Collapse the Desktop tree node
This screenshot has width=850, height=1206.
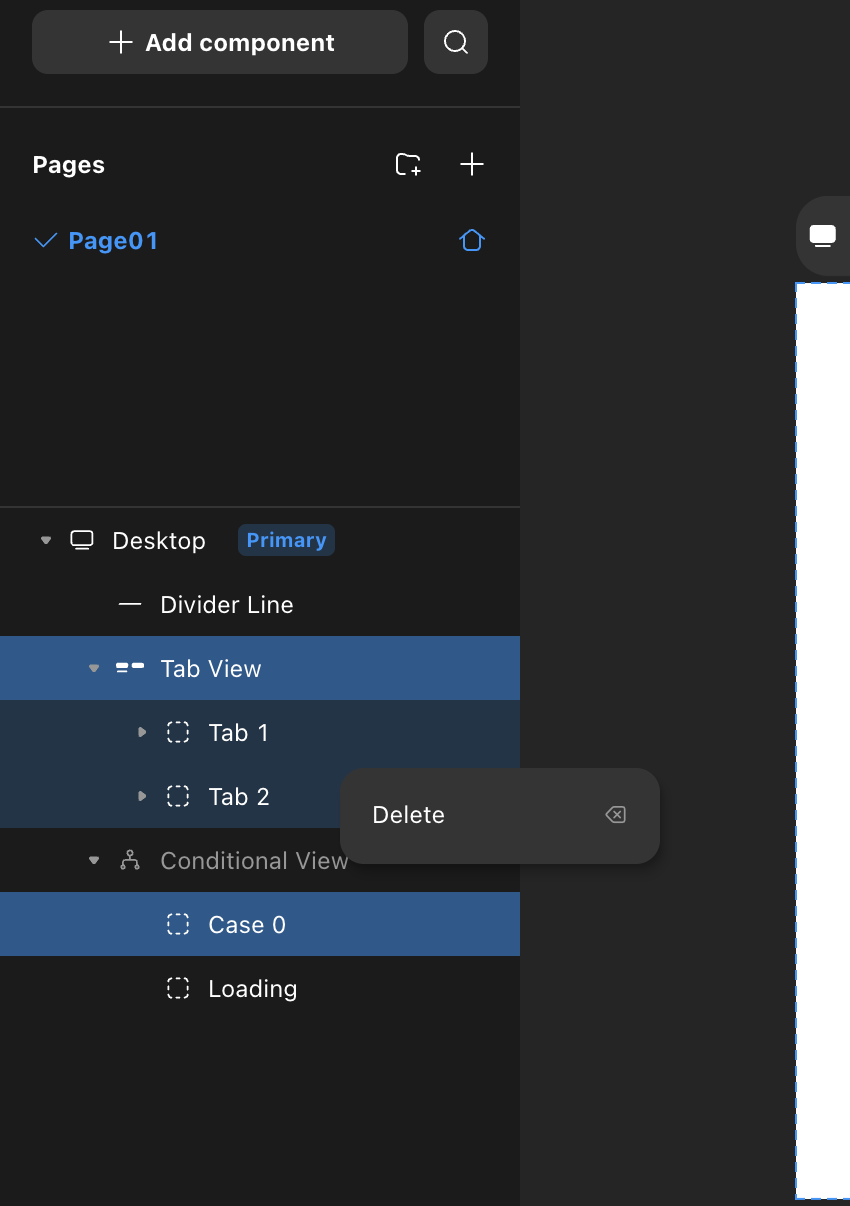pyautogui.click(x=45, y=540)
